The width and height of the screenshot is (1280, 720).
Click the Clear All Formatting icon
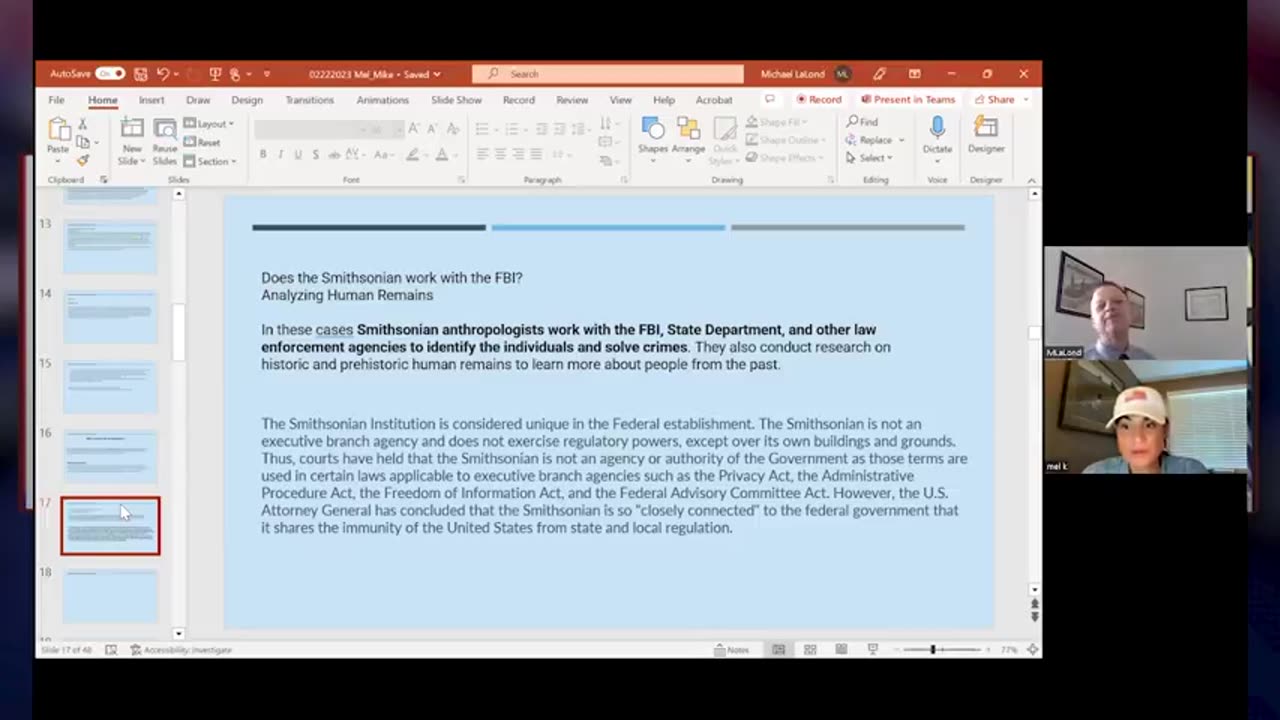click(x=452, y=129)
